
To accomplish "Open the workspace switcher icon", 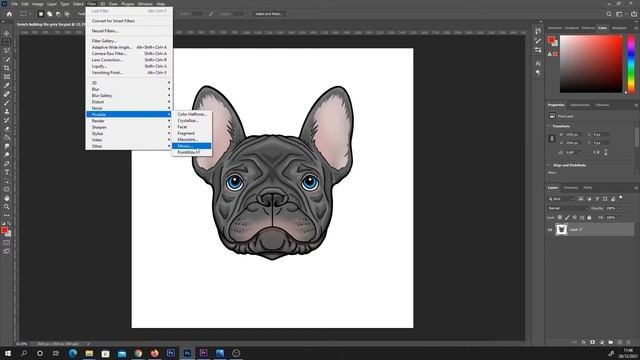I will click(x=620, y=14).
